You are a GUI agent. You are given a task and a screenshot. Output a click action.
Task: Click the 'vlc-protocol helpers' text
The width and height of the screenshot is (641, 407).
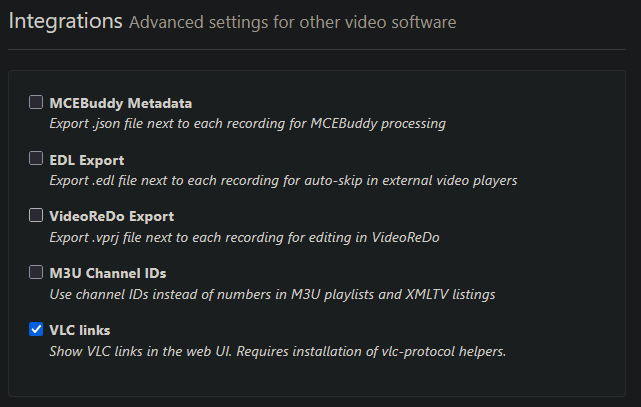438,351
